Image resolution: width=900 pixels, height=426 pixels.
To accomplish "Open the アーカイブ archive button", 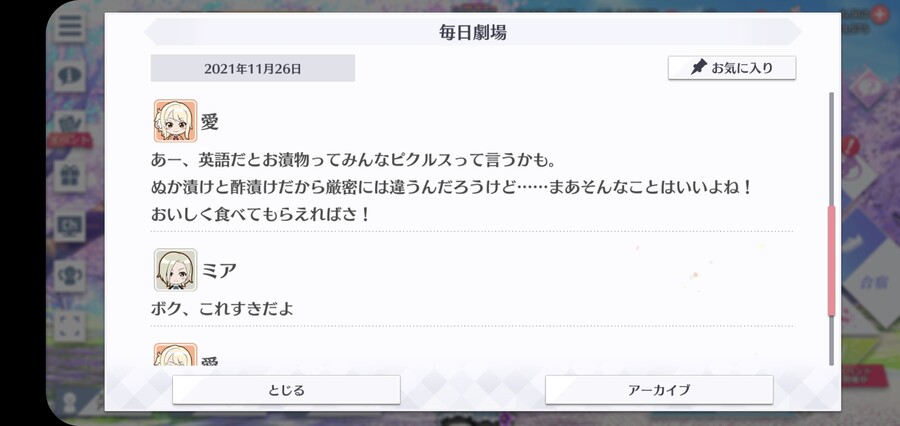I will [x=659, y=390].
